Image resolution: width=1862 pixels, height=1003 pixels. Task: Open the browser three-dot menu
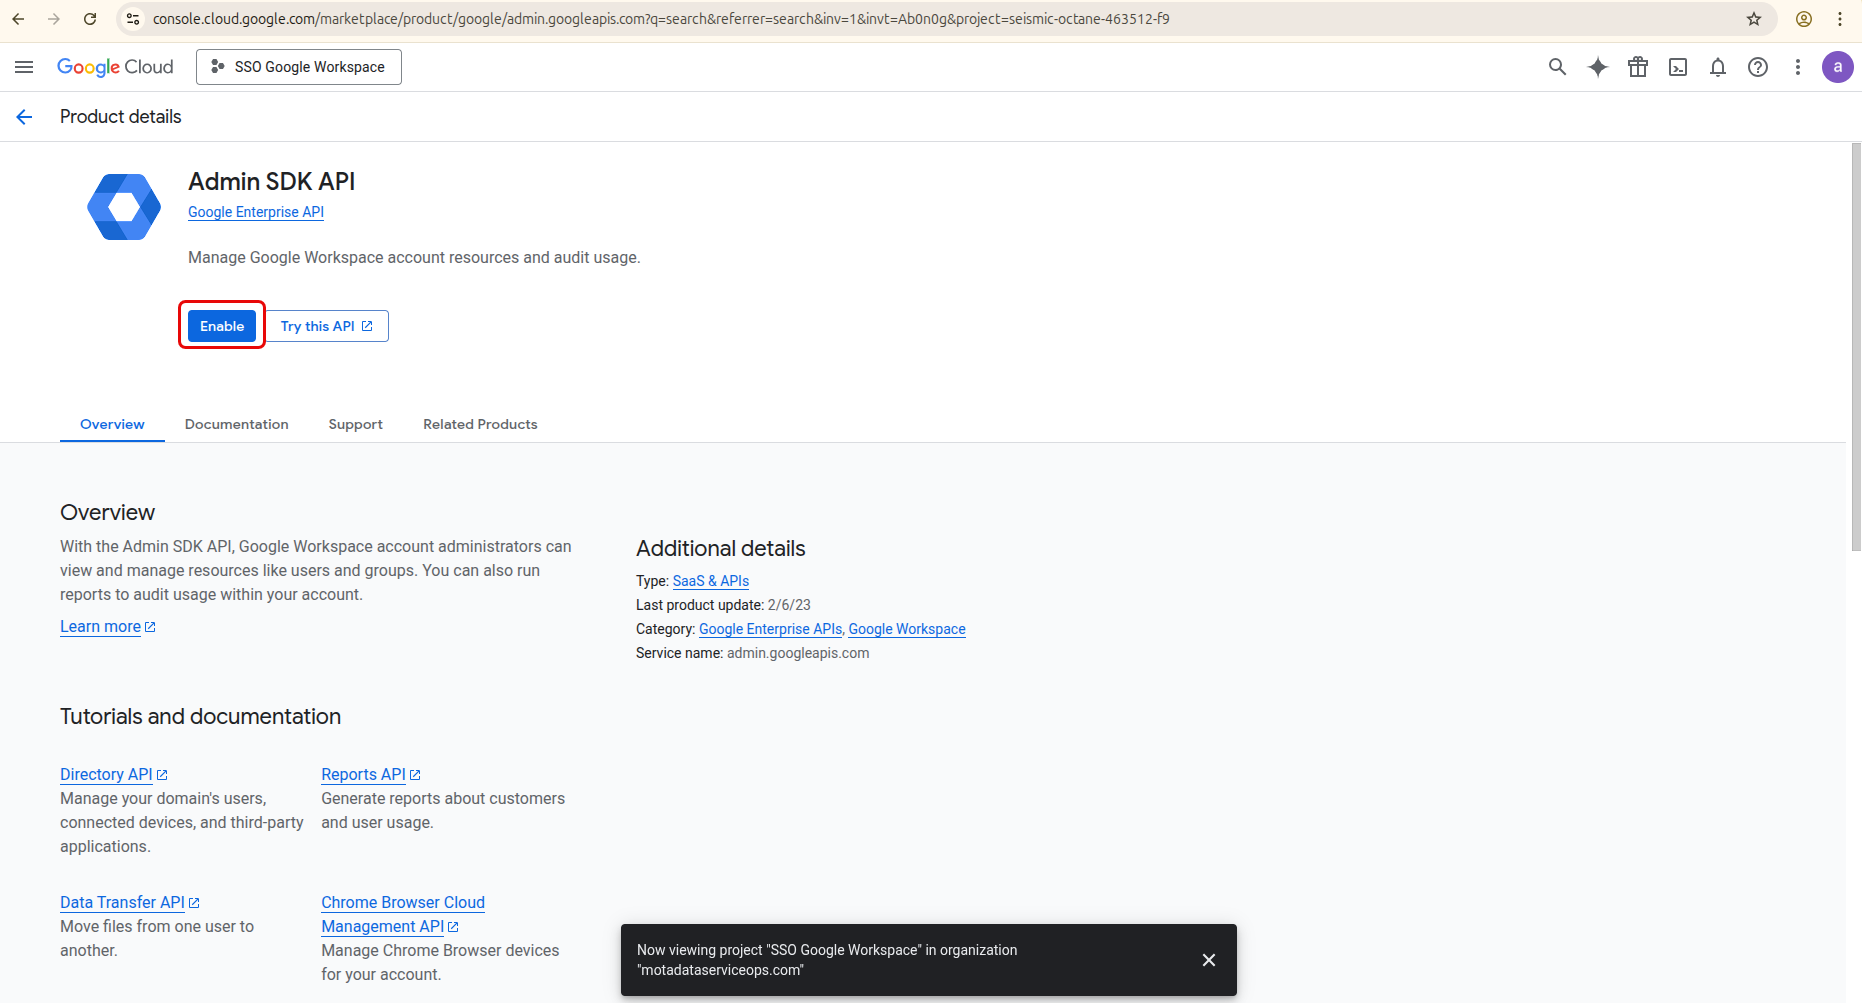[x=1840, y=19]
